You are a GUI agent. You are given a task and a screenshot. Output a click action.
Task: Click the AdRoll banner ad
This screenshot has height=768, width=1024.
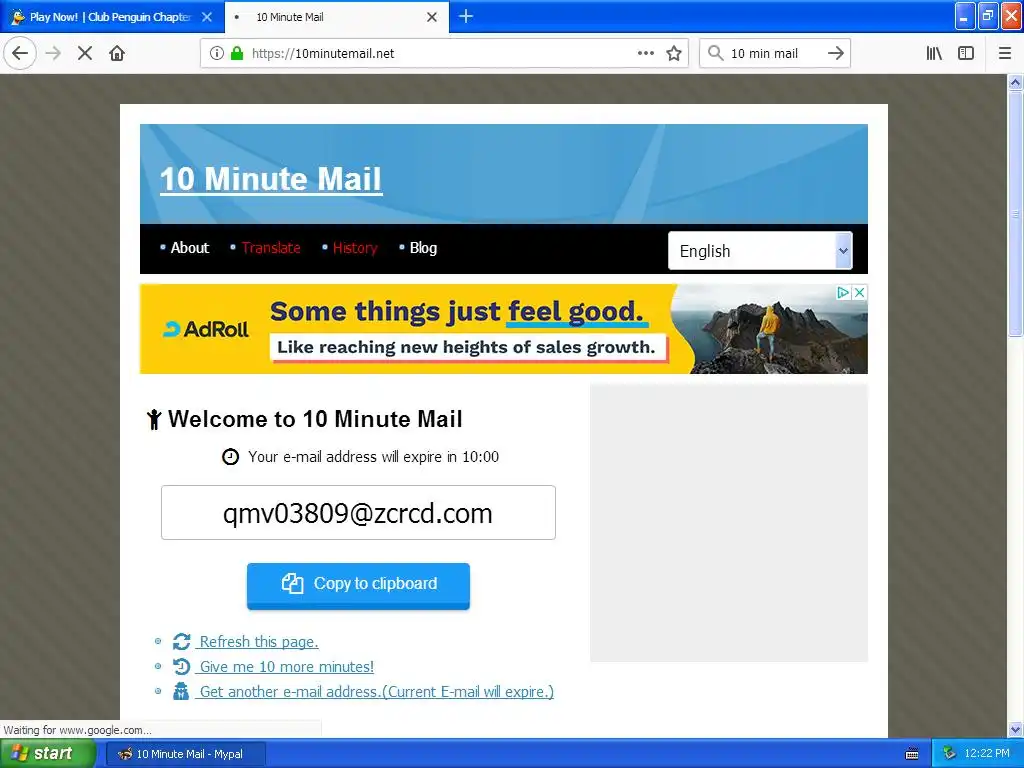pyautogui.click(x=504, y=328)
